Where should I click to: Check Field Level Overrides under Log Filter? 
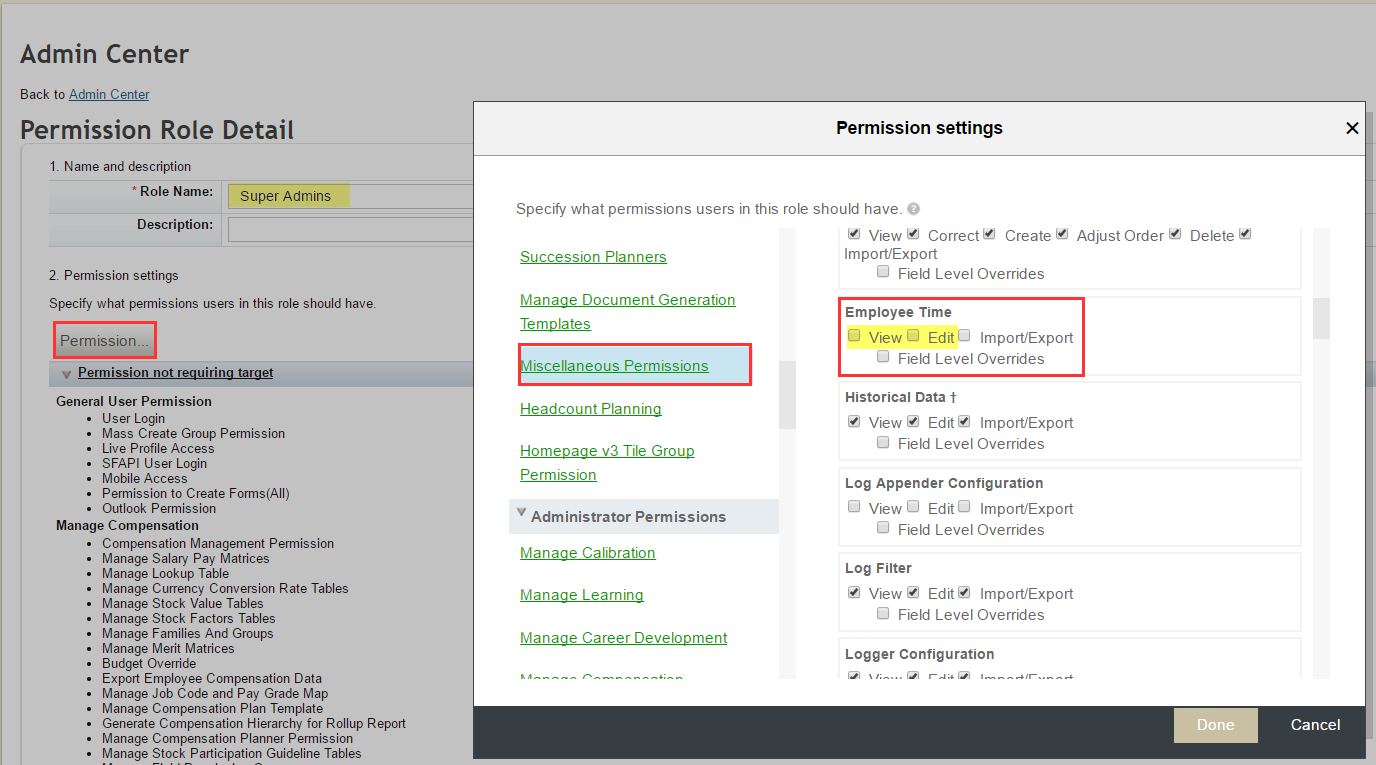pyautogui.click(x=883, y=613)
